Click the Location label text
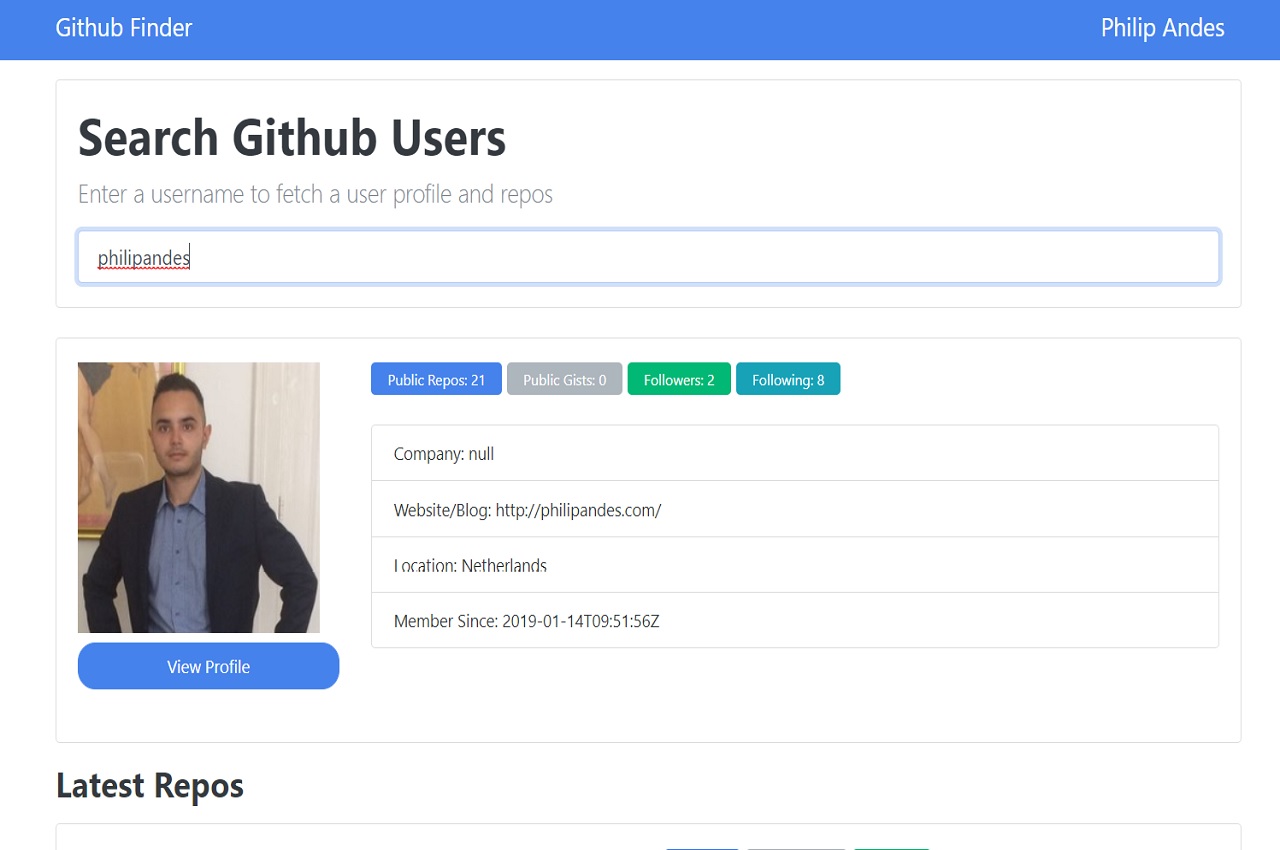The height and width of the screenshot is (850, 1280). click(x=425, y=565)
